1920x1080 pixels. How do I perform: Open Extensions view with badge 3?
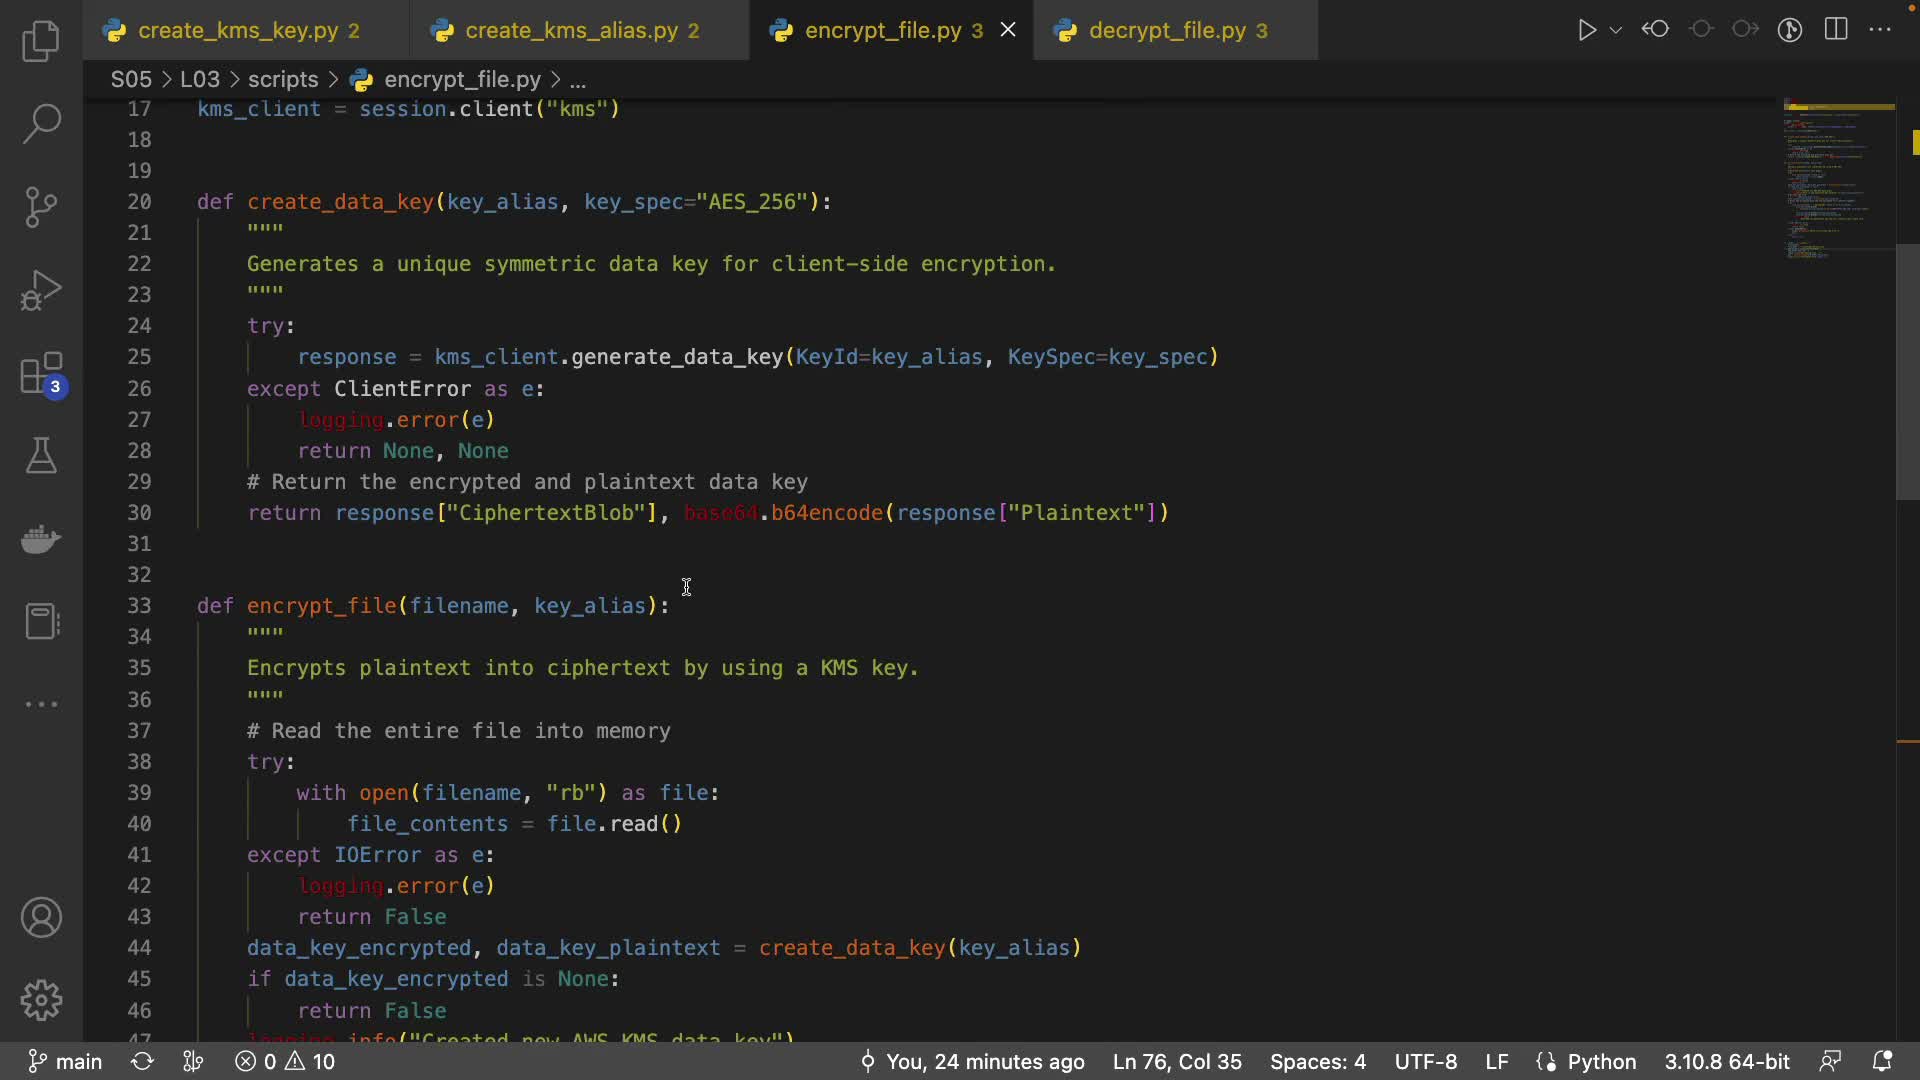(41, 375)
